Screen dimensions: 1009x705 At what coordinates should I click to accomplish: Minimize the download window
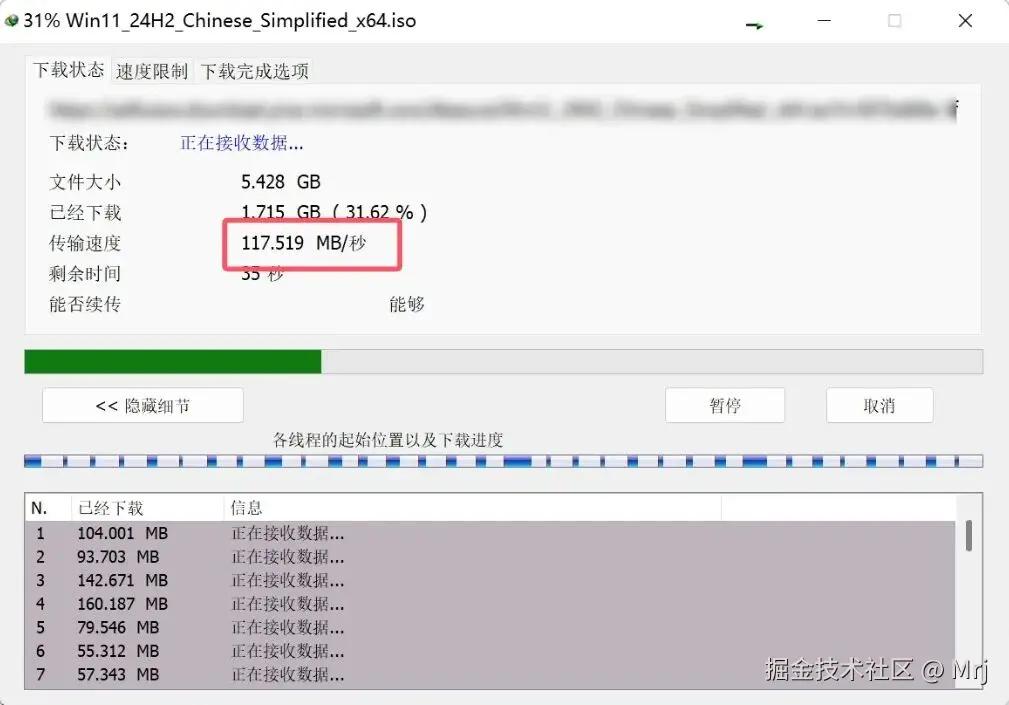(x=824, y=21)
